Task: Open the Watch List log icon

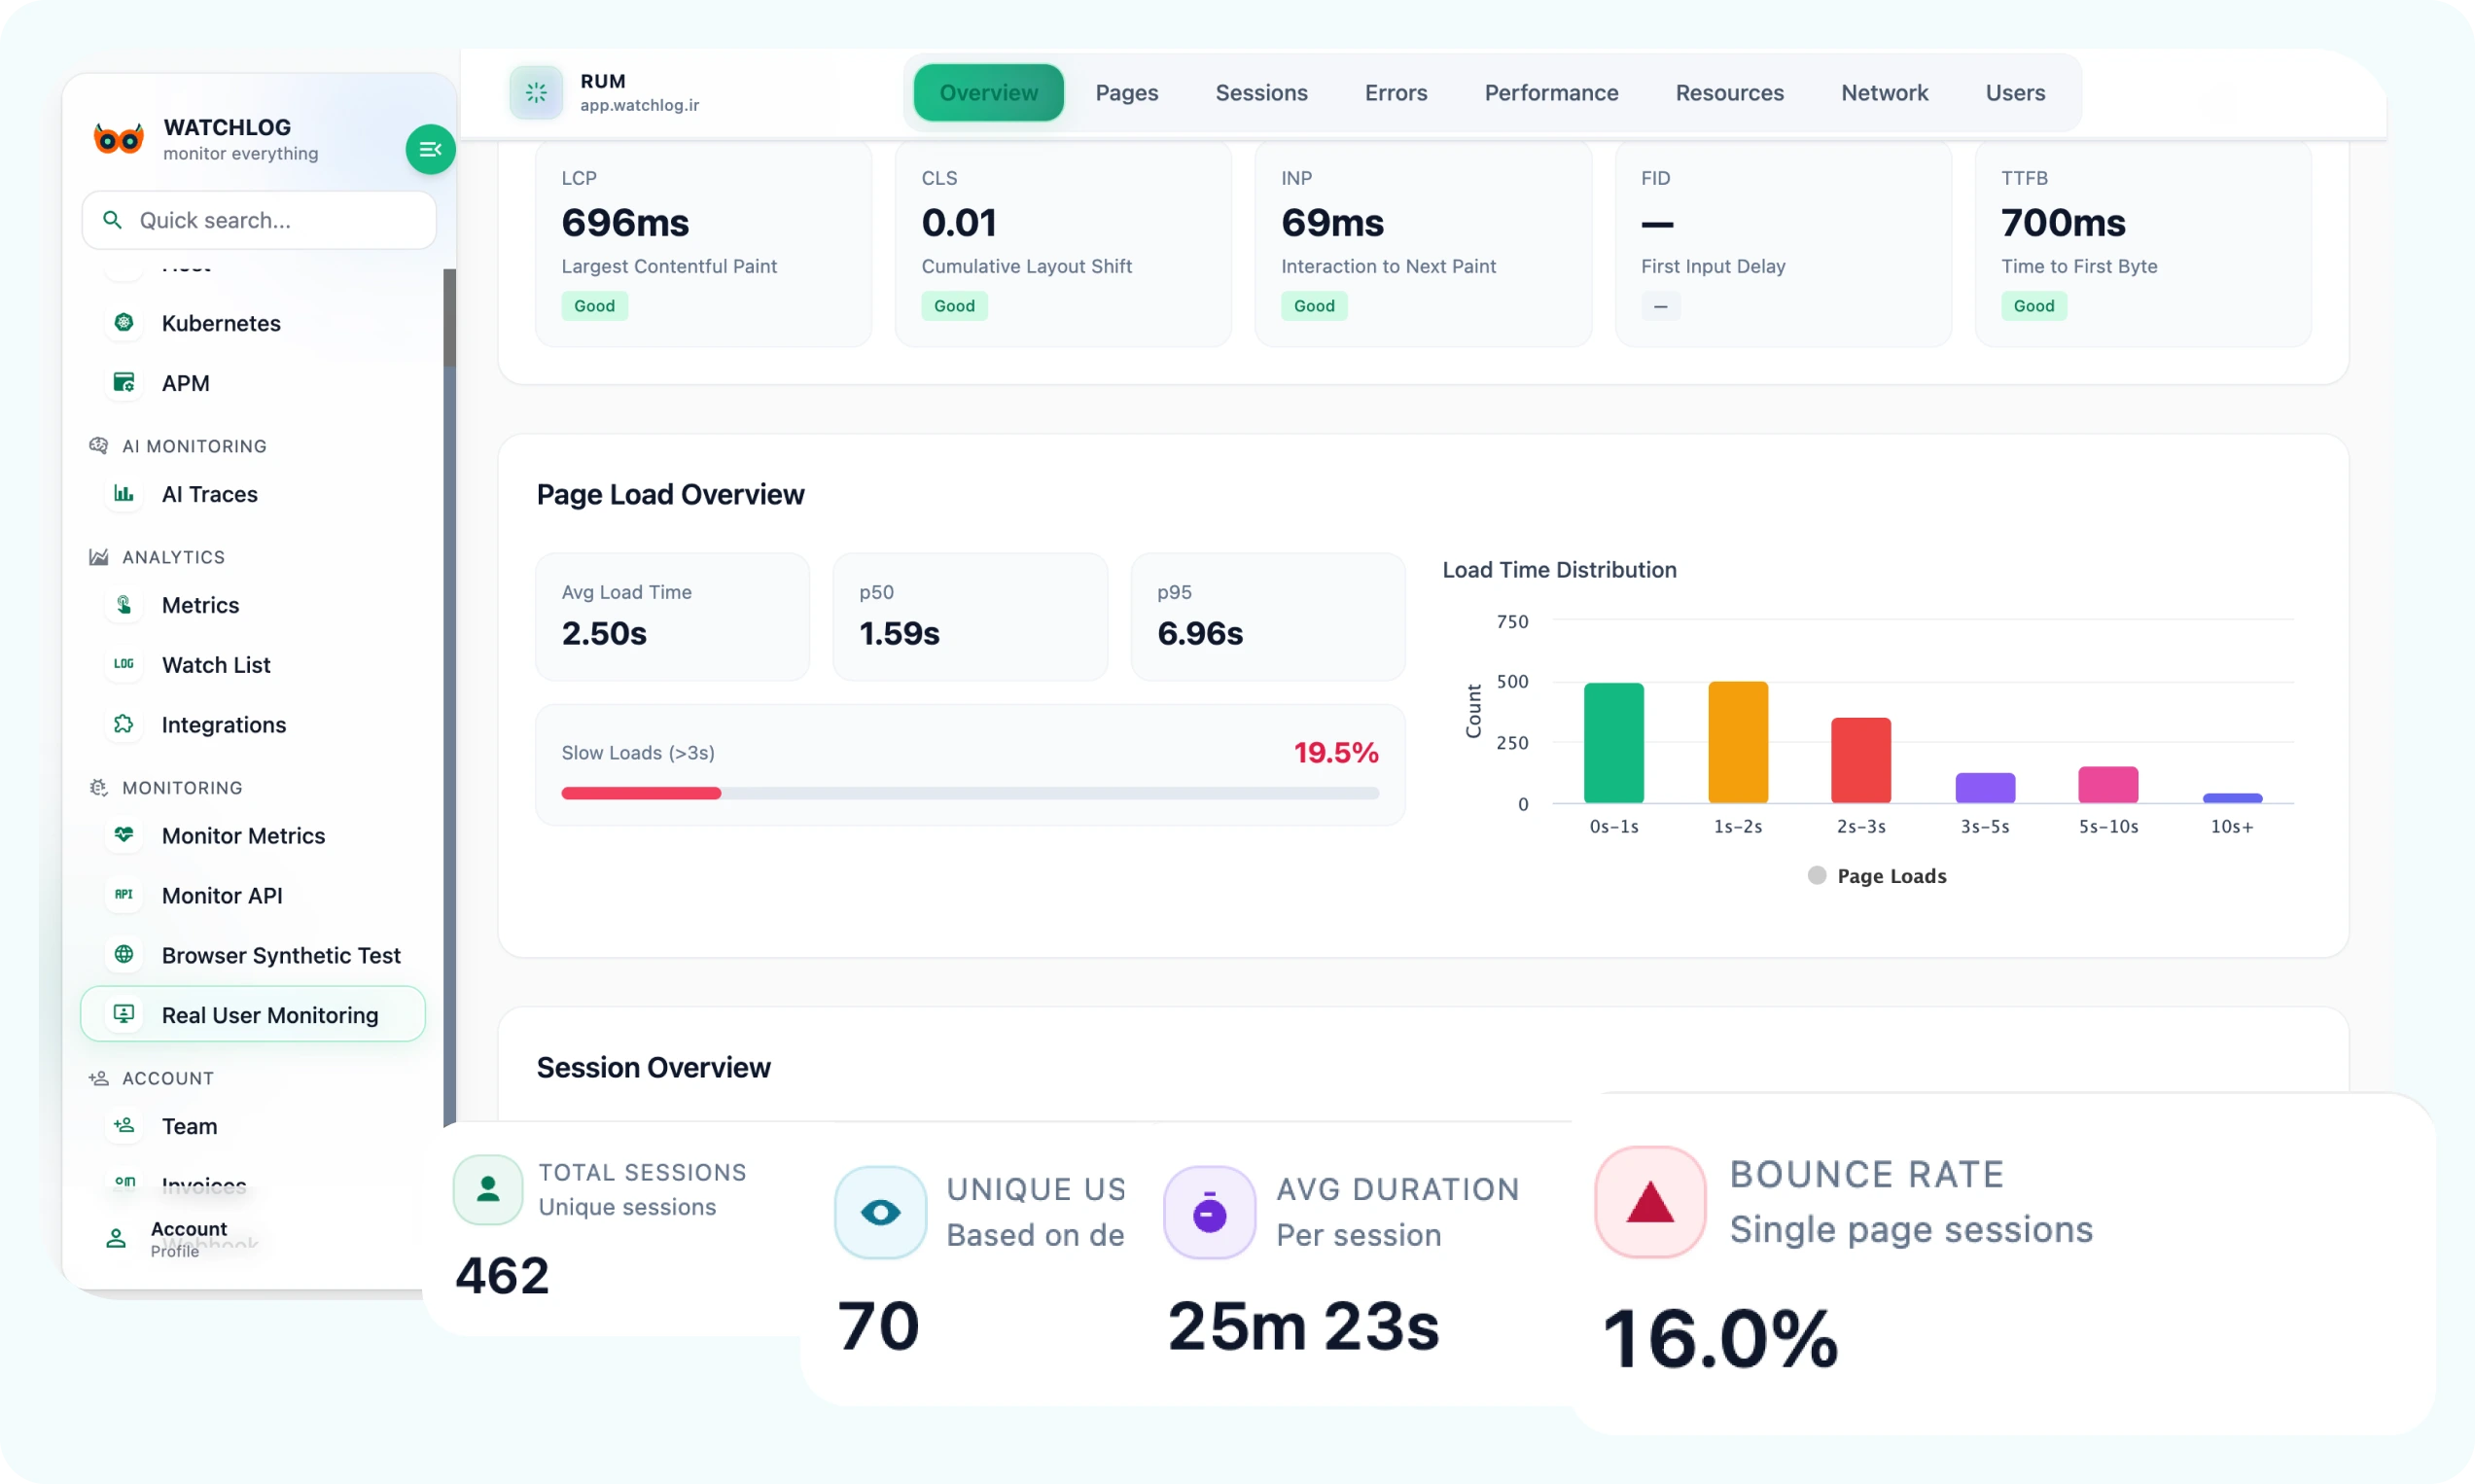Action: (124, 664)
